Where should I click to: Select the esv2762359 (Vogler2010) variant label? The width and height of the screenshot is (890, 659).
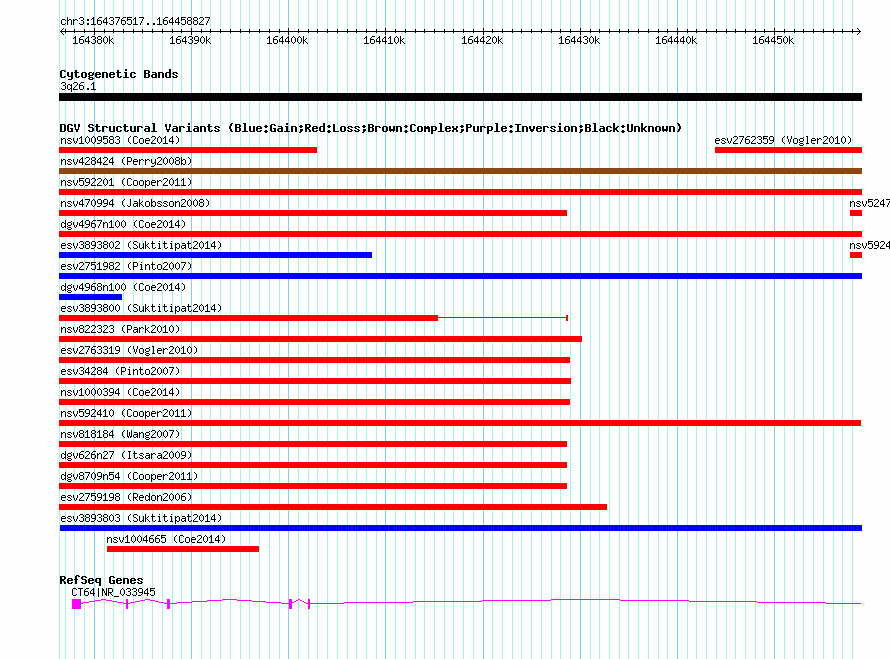783,140
